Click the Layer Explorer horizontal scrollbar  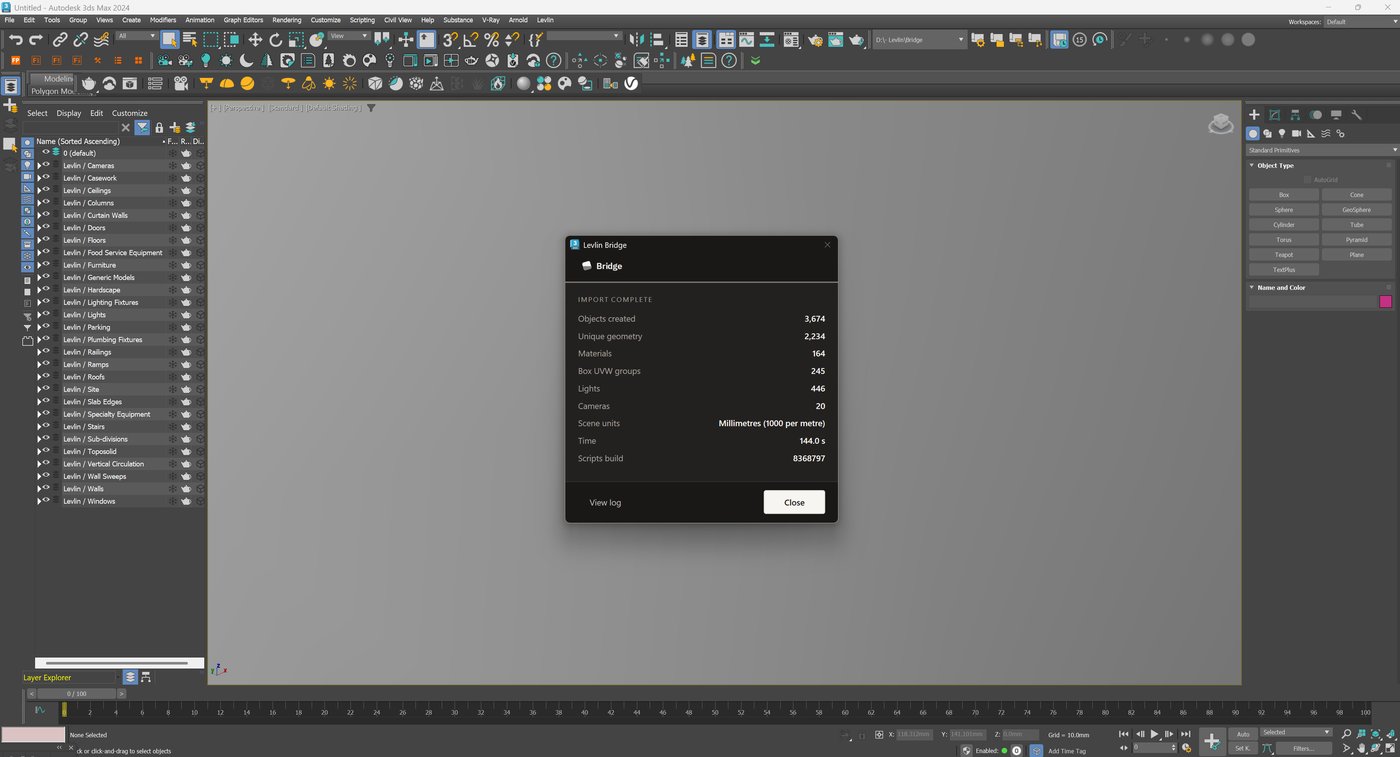[x=117, y=663]
